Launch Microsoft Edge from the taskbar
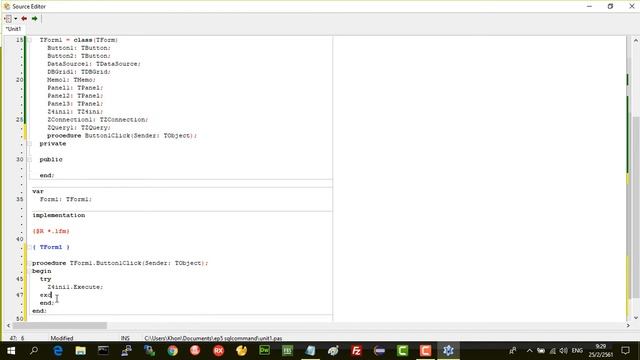 coord(58,351)
